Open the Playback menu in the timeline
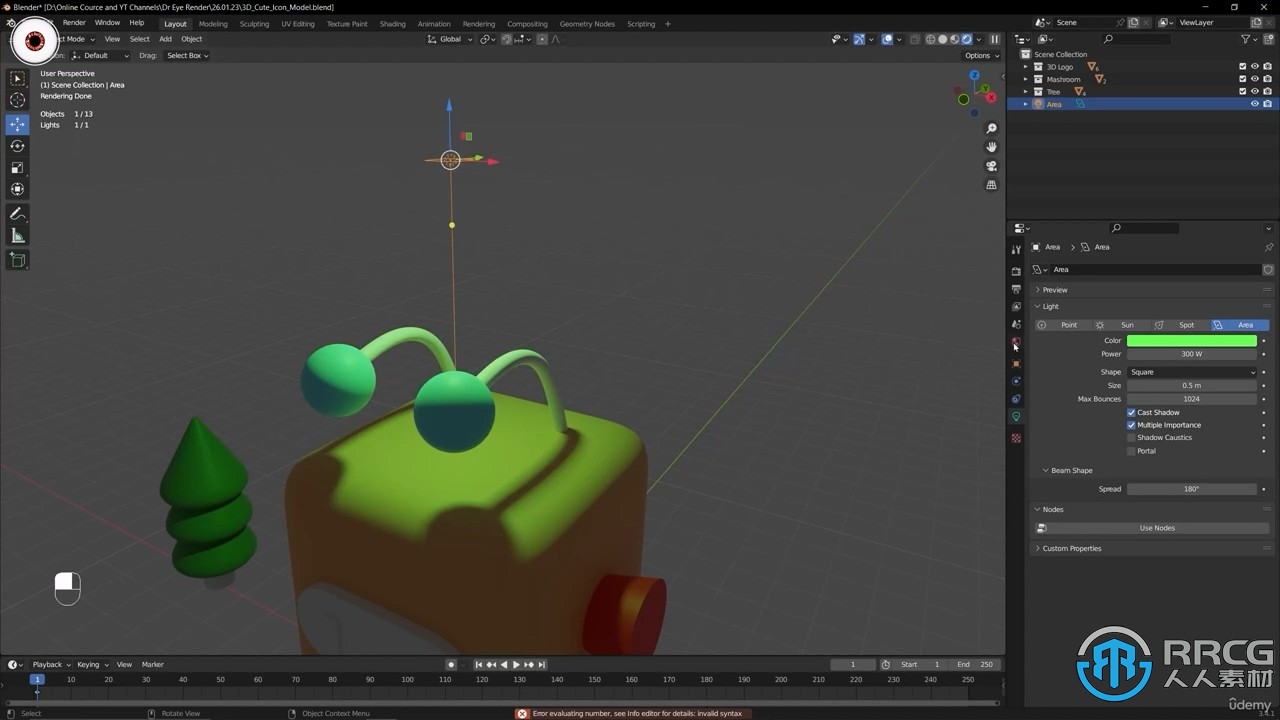This screenshot has width=1280, height=720. [x=51, y=665]
